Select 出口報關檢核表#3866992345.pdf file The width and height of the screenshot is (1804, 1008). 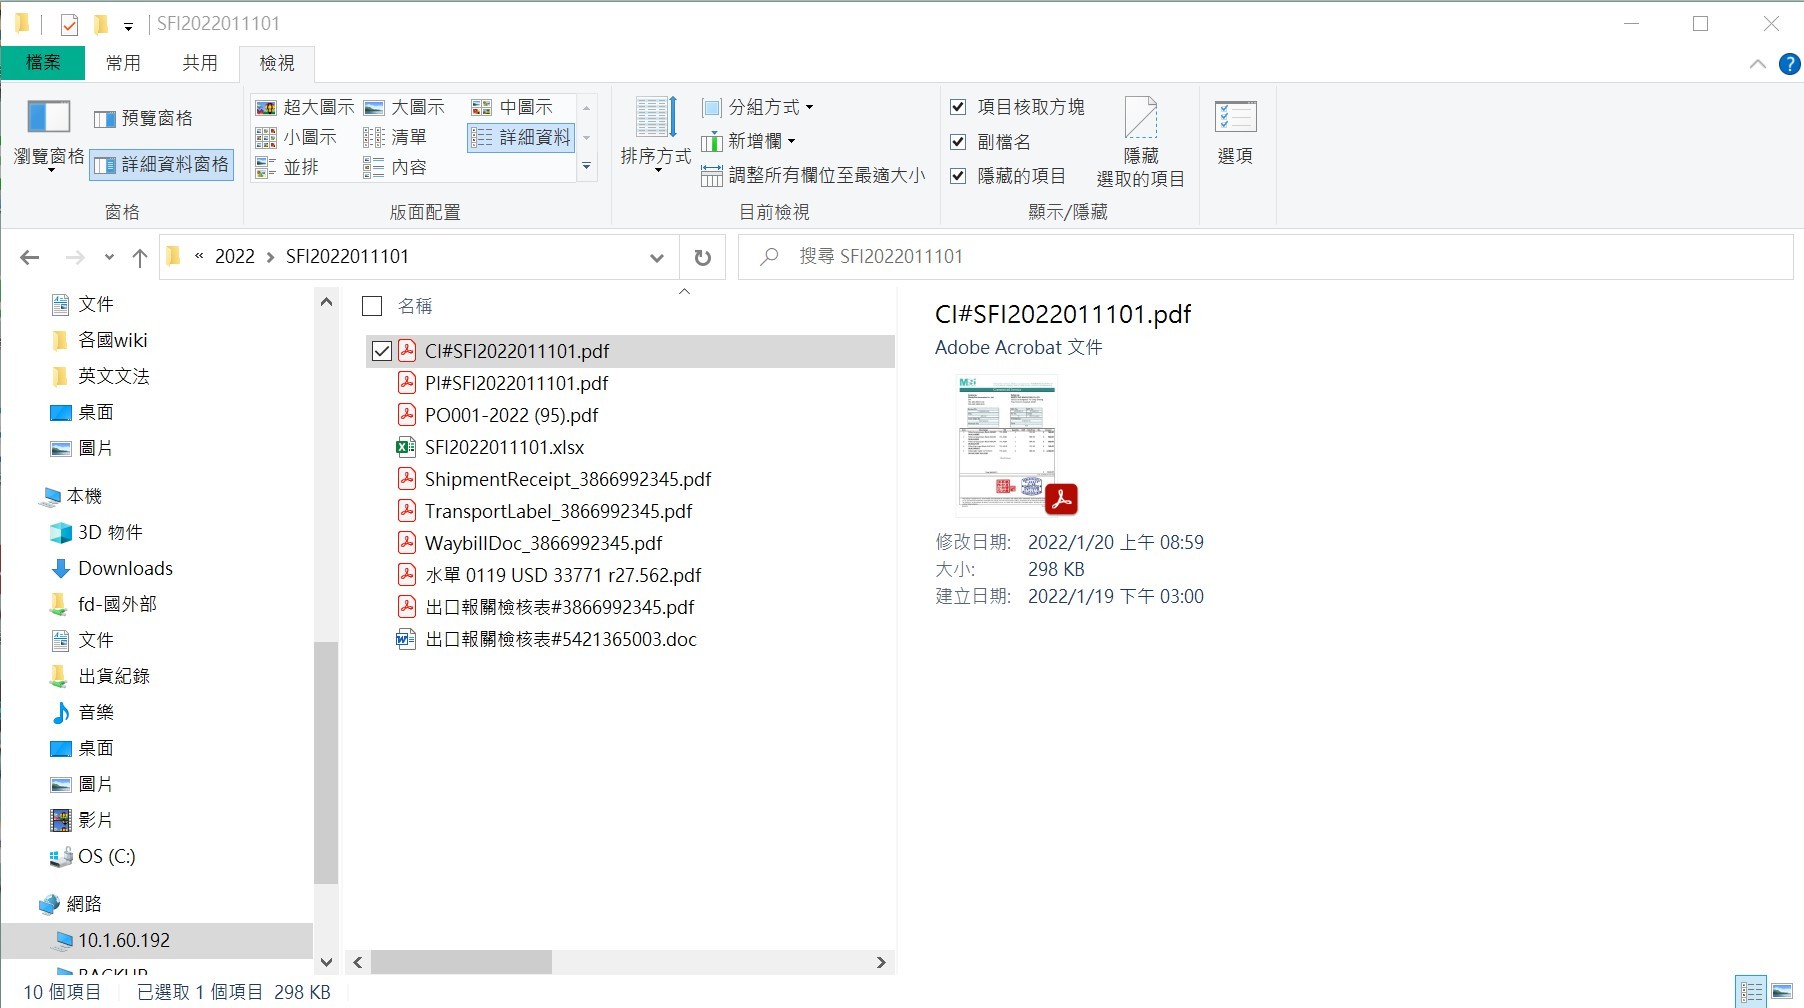tap(559, 607)
